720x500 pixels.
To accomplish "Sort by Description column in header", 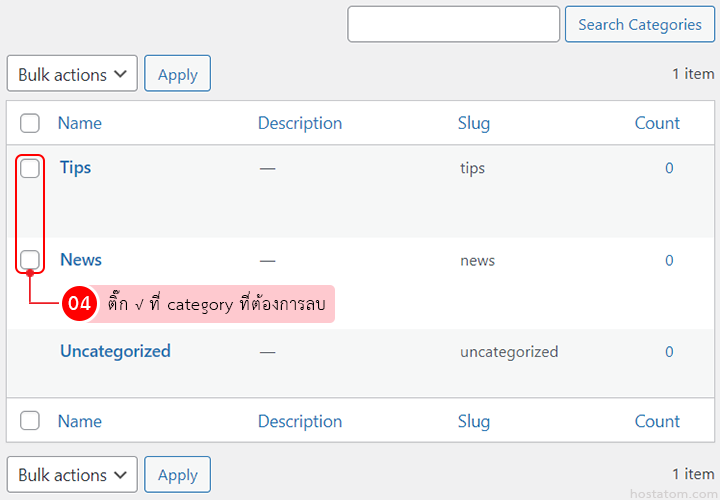I will [x=300, y=123].
